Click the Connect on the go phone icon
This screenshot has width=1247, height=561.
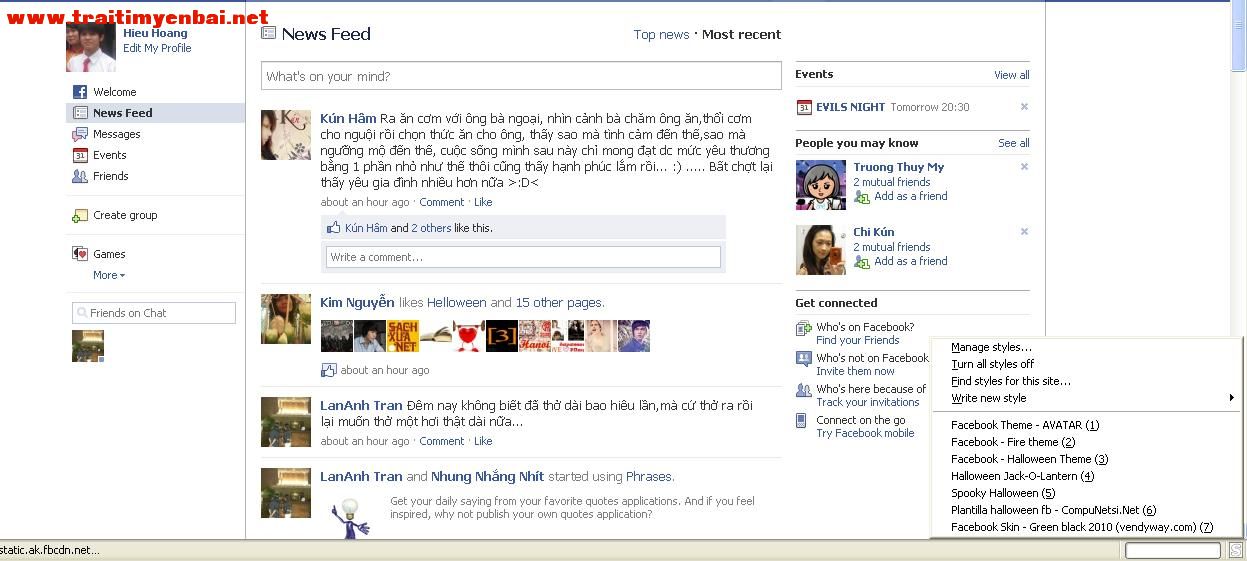point(801,421)
